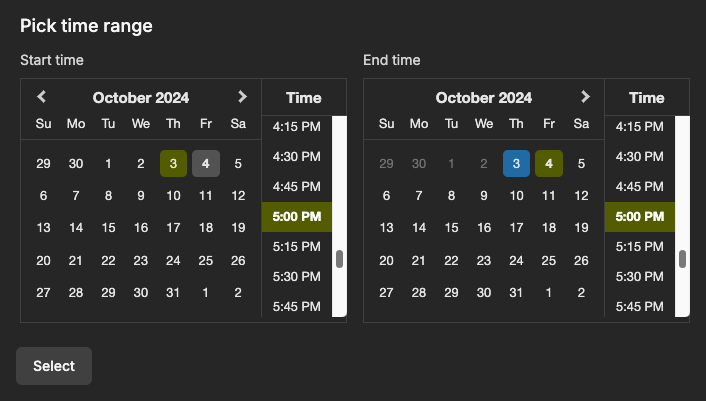Pick September 29 in Start time calendar
706x401 pixels.
point(43,163)
